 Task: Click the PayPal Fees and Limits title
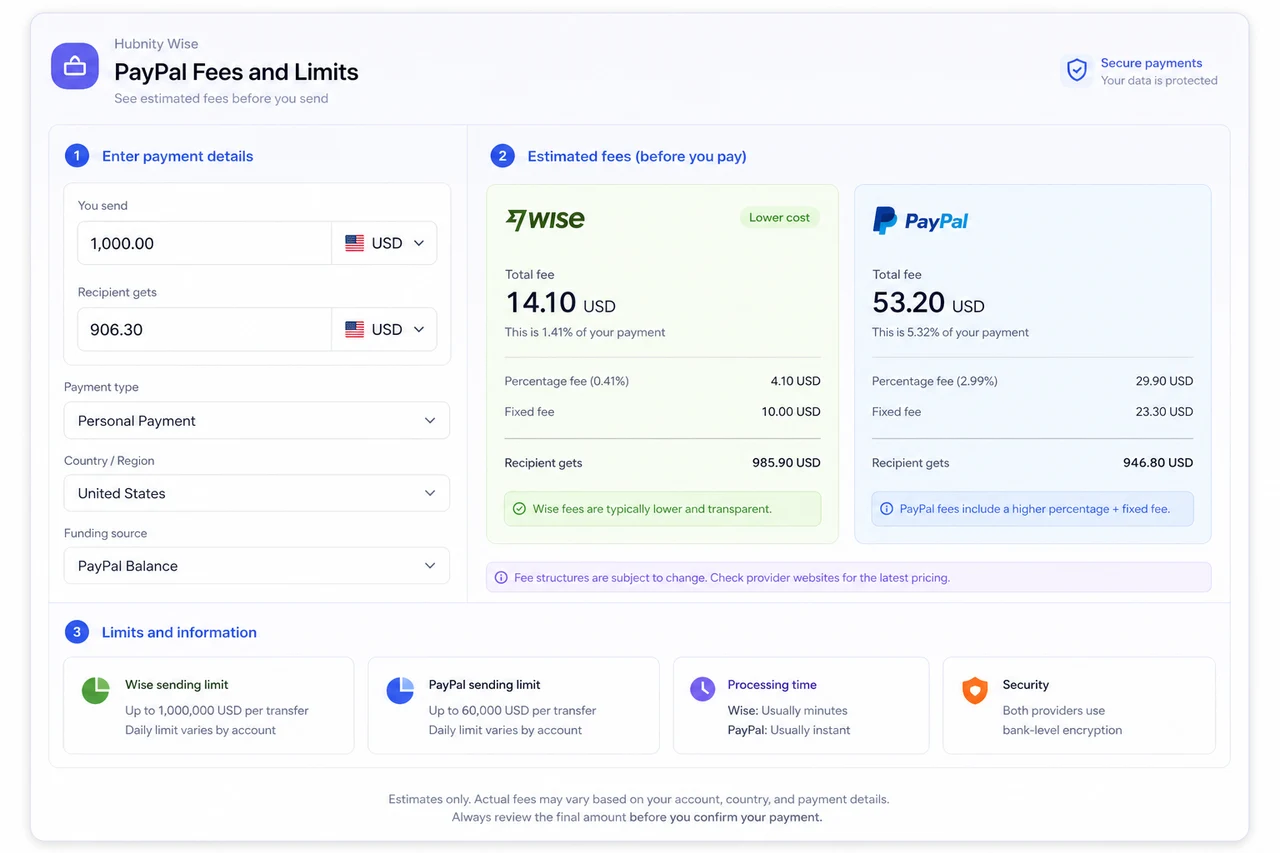[x=236, y=72]
